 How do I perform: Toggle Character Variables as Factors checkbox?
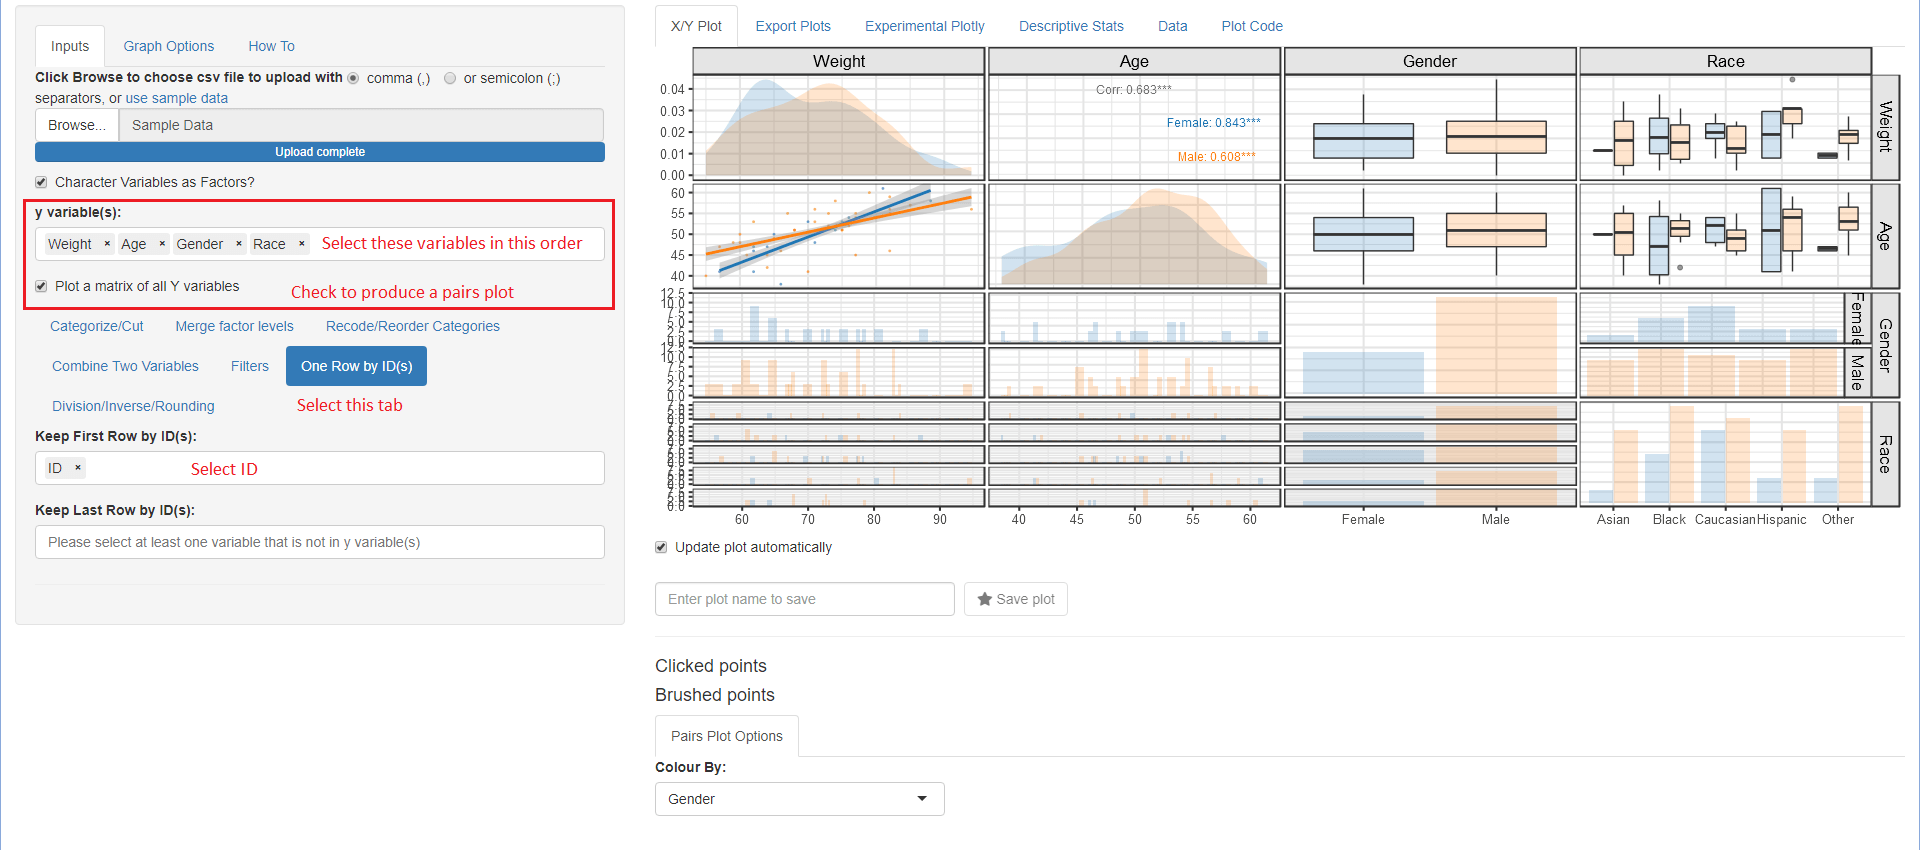(41, 182)
